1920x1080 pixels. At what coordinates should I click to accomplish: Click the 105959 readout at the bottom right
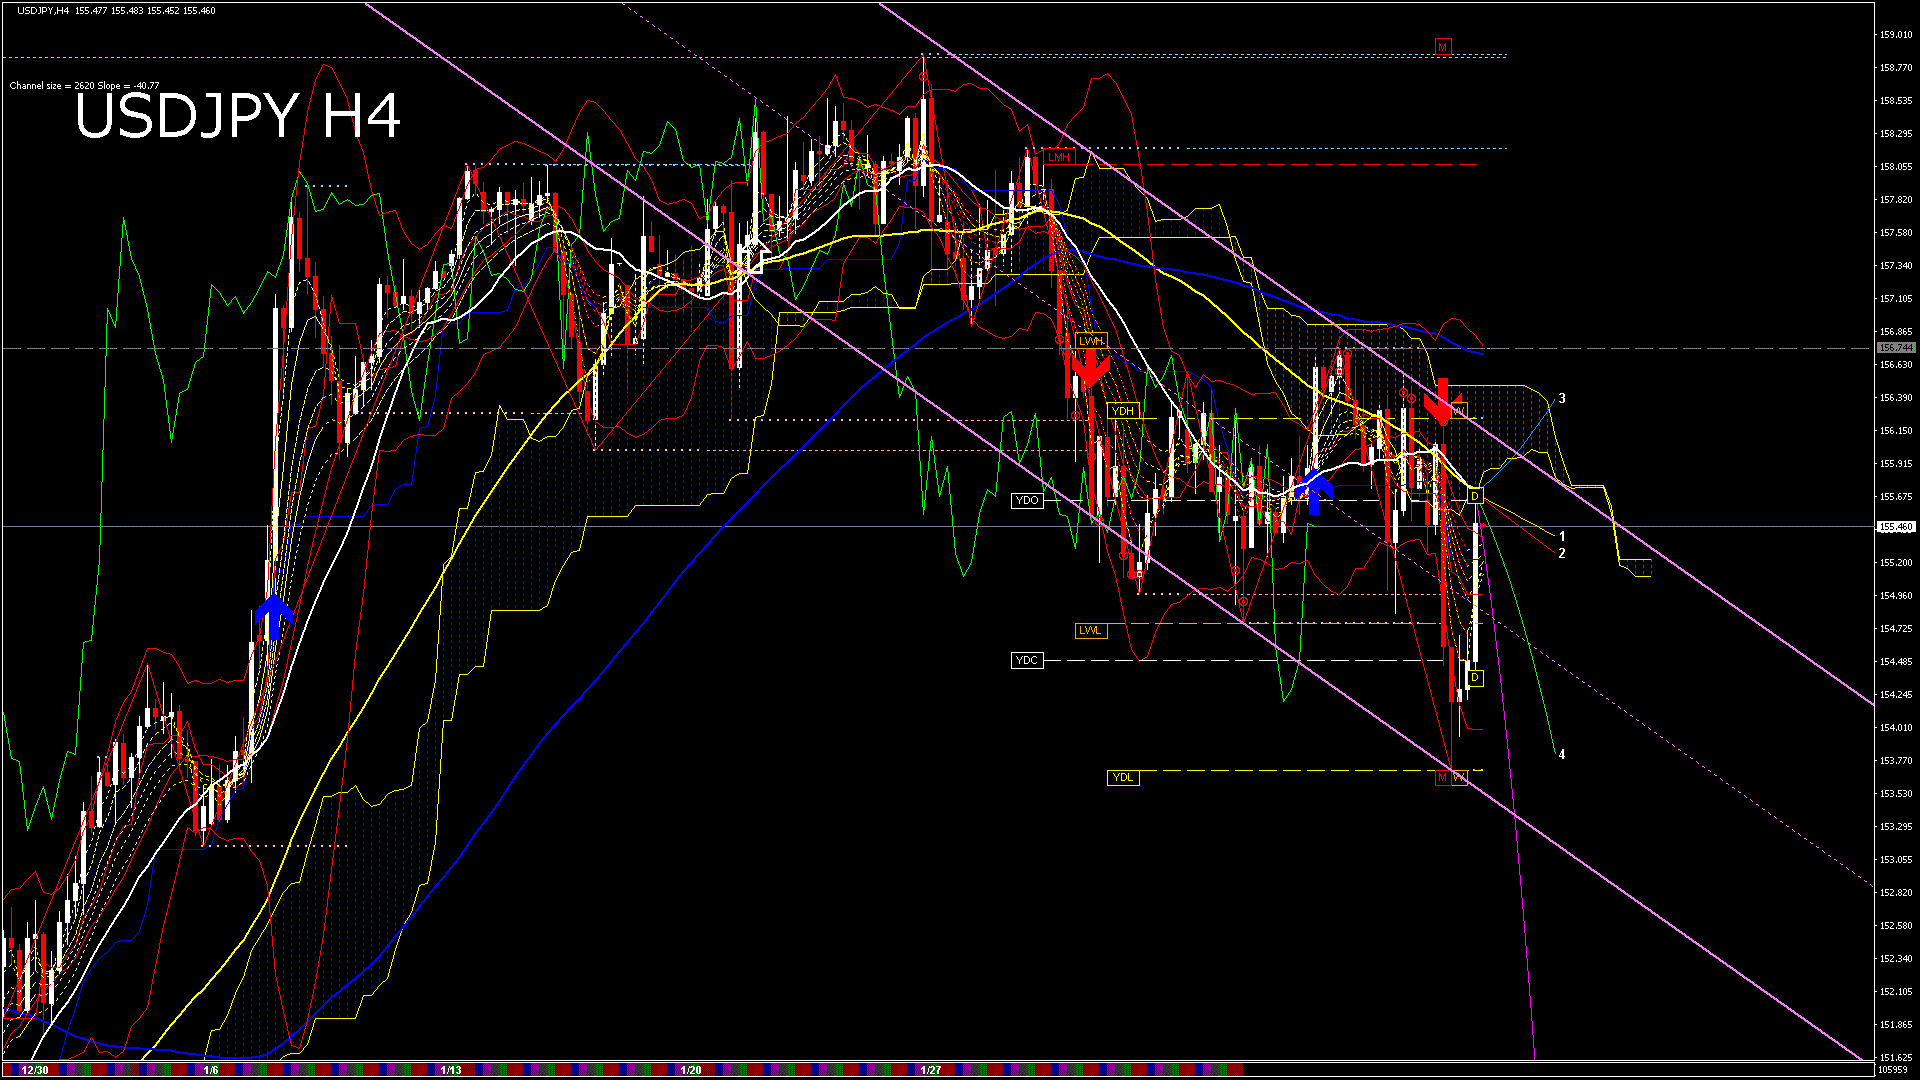pos(1893,1070)
